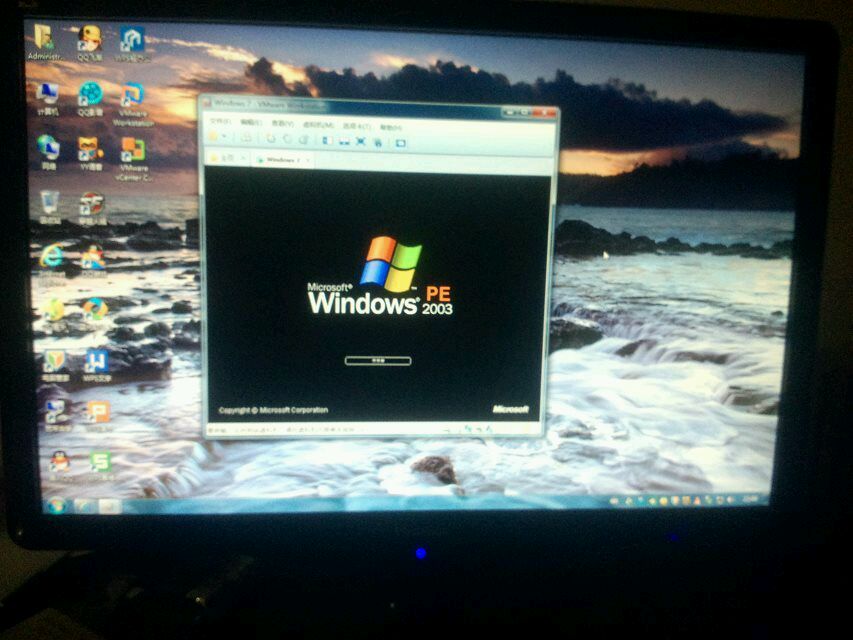Close the VMware Workstation window
Screen dimensions: 853x640
pyautogui.click(x=545, y=113)
